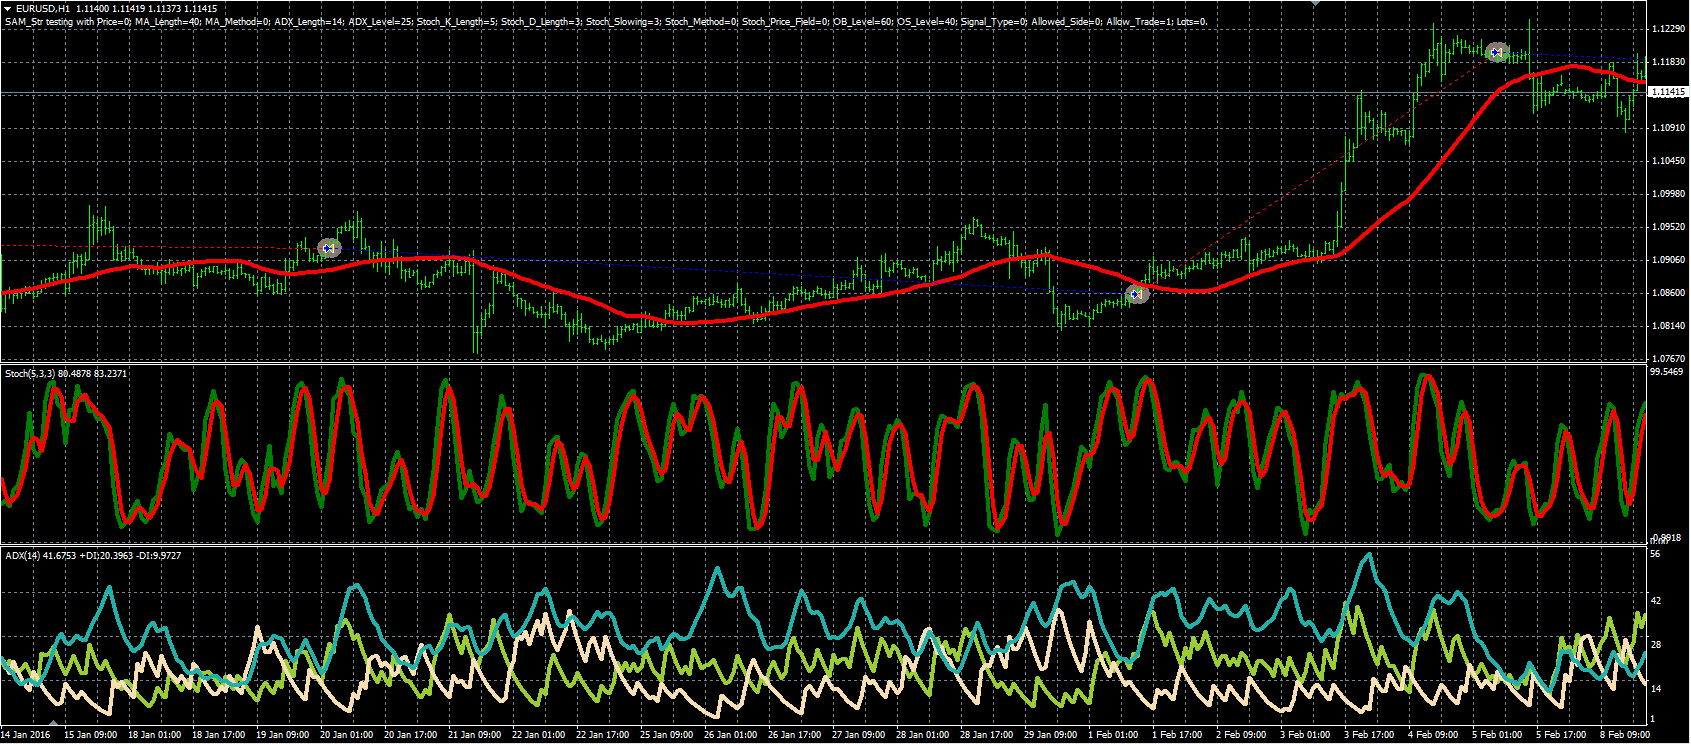Screen dimensions: 1691x744
Task: Click the 56 level on ADX scale
Action: click(1656, 554)
